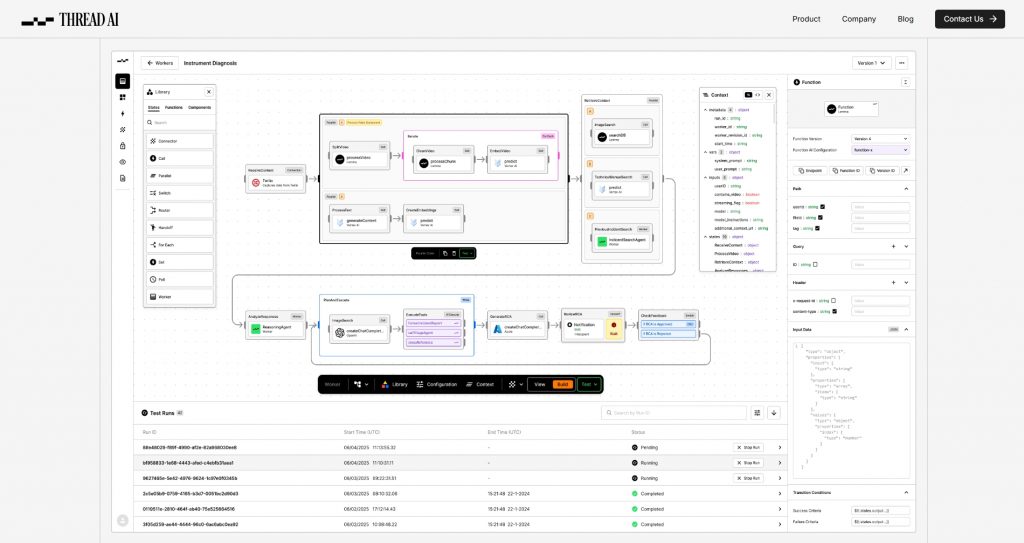The width and height of the screenshot is (1024, 543).
Task: Open the Function Version dropdown
Action: pyautogui.click(x=879, y=138)
